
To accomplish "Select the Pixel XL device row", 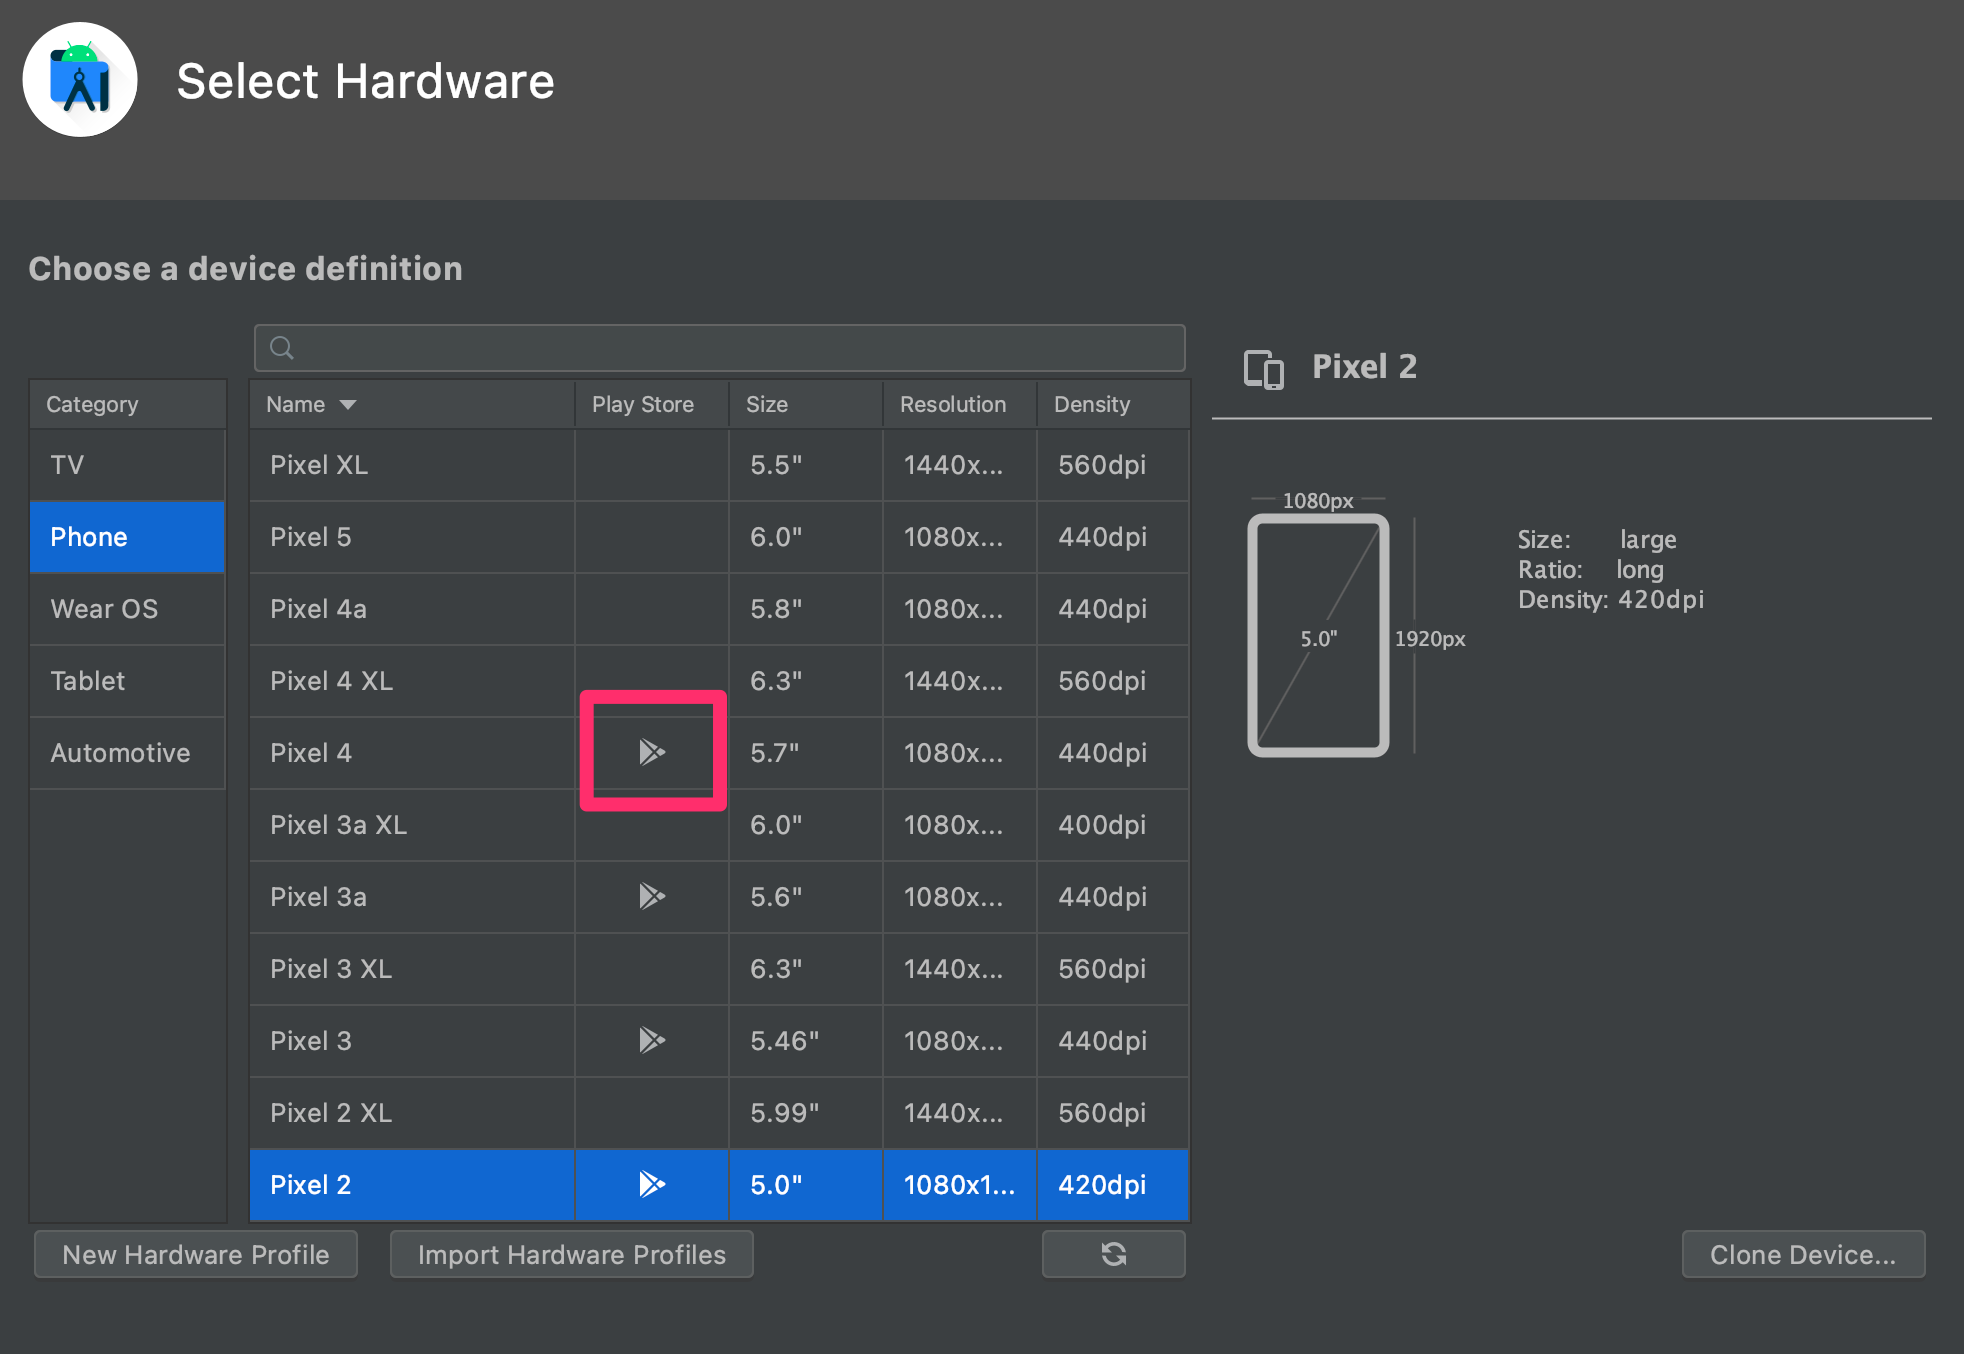I will click(719, 465).
